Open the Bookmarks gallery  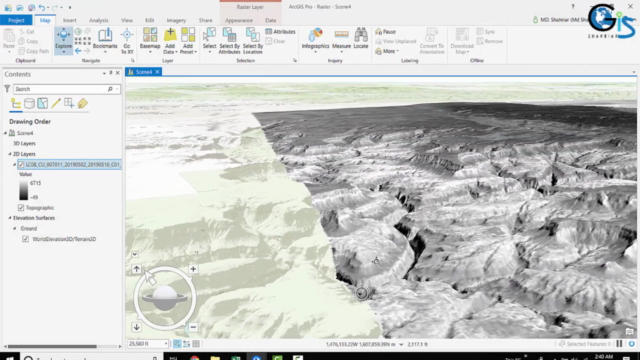[105, 40]
